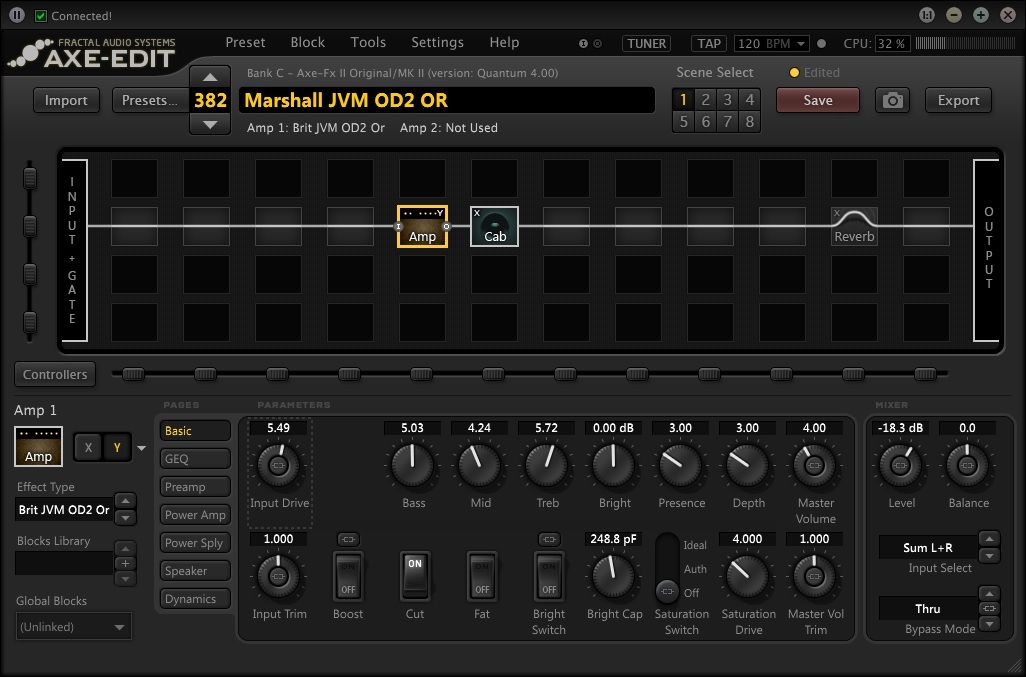Screen dimensions: 1026x678
Task: Click the plus icon in Blocks Library
Action: pos(125,563)
